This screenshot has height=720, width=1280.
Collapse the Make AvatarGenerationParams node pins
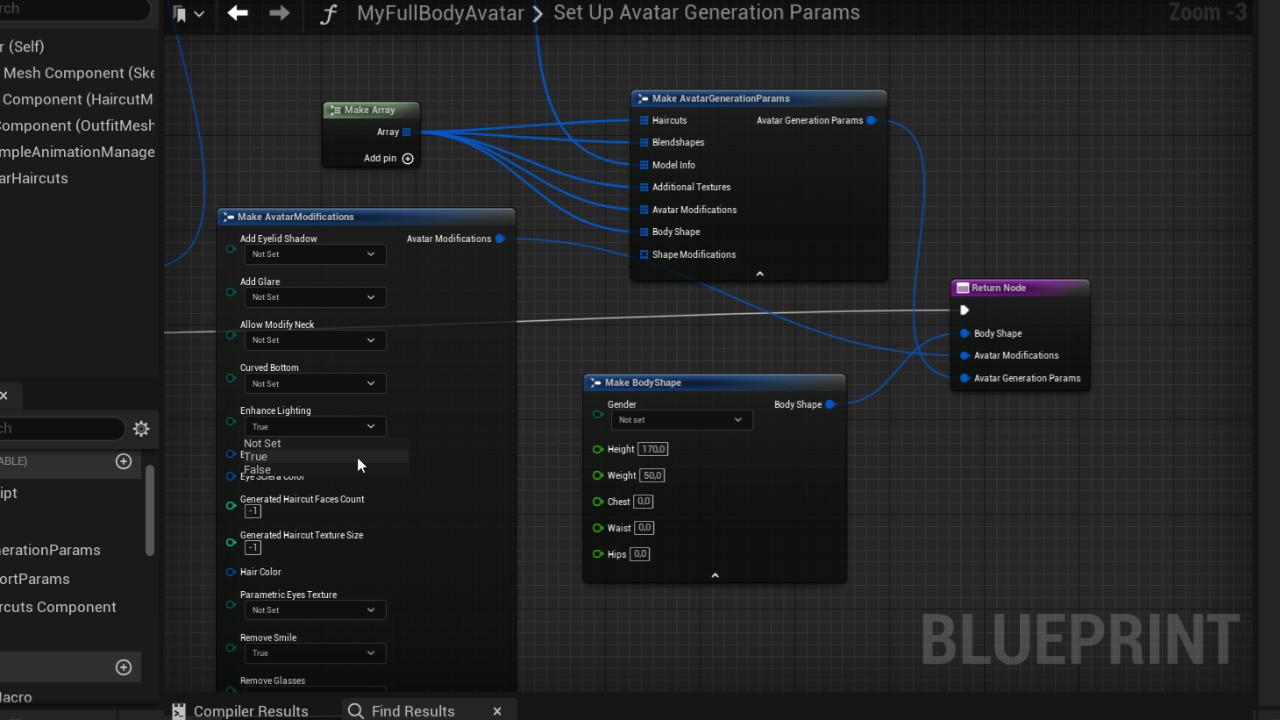[759, 273]
